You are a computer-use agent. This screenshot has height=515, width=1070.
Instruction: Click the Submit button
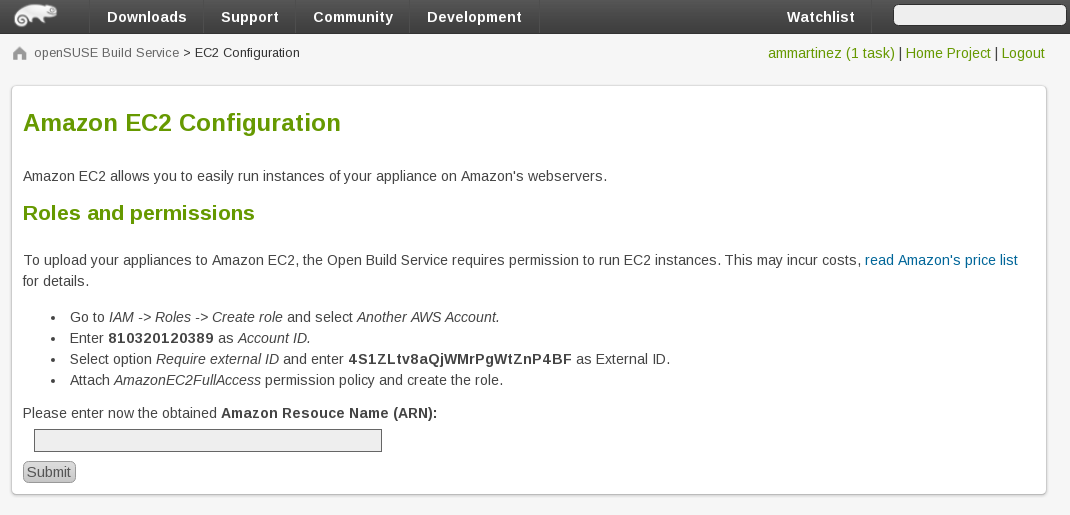pyautogui.click(x=49, y=472)
